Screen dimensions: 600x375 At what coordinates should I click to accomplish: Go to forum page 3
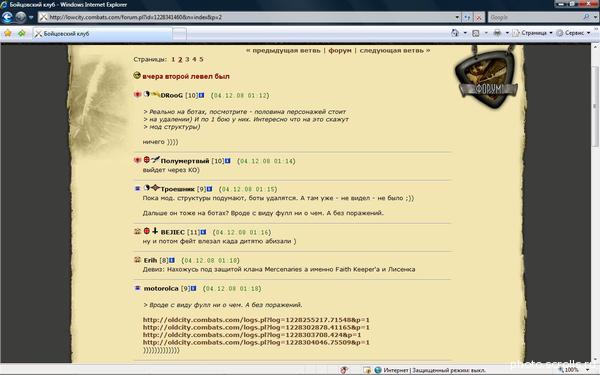pyautogui.click(x=187, y=59)
